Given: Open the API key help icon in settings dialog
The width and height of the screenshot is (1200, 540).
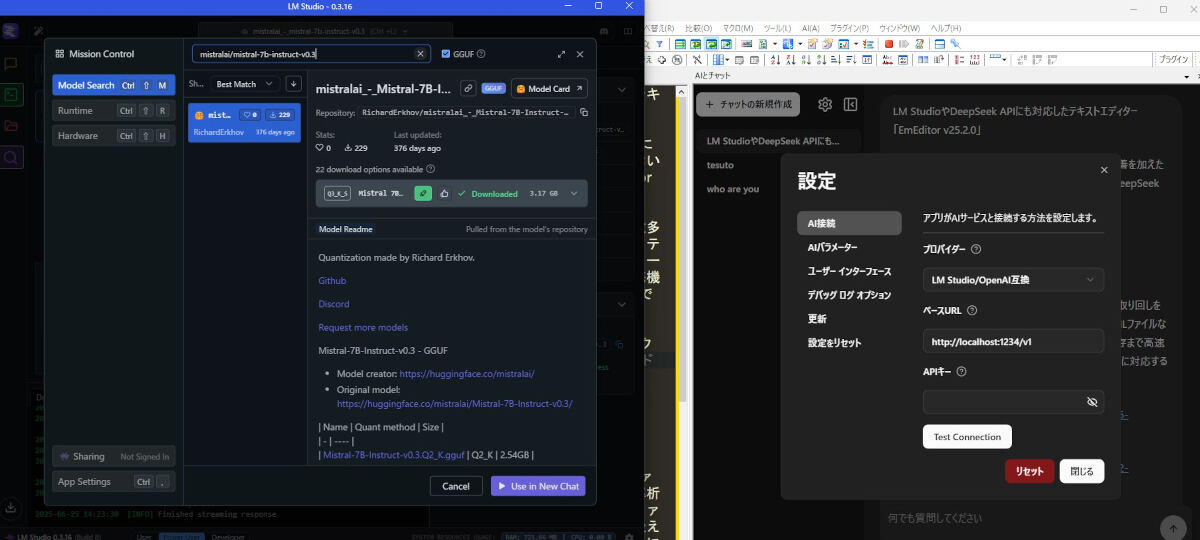Looking at the screenshot, I should (x=962, y=372).
